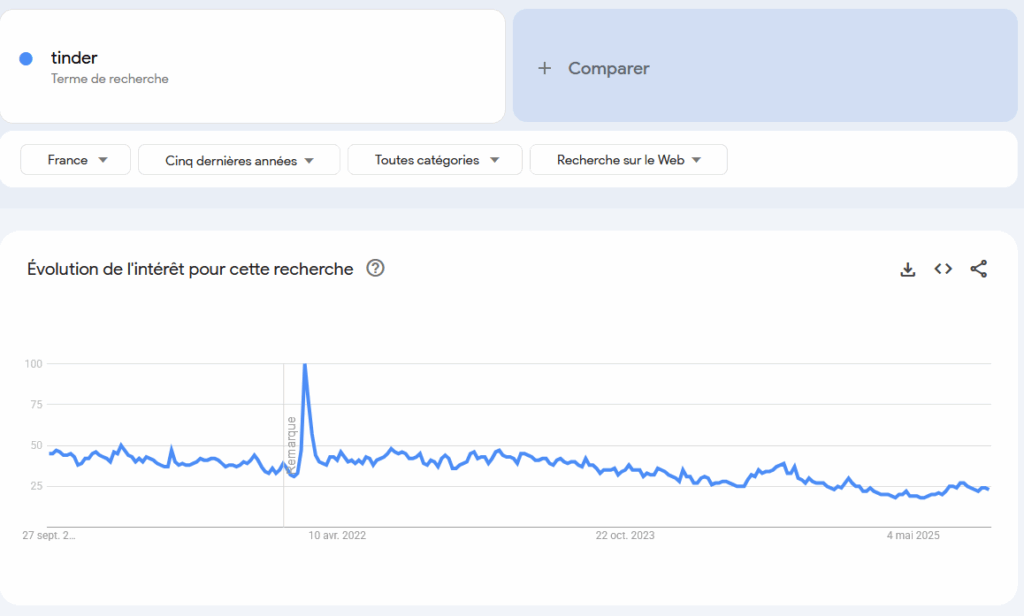Click the peak spike at 100 on the graph
1024x616 pixels.
click(x=304, y=366)
